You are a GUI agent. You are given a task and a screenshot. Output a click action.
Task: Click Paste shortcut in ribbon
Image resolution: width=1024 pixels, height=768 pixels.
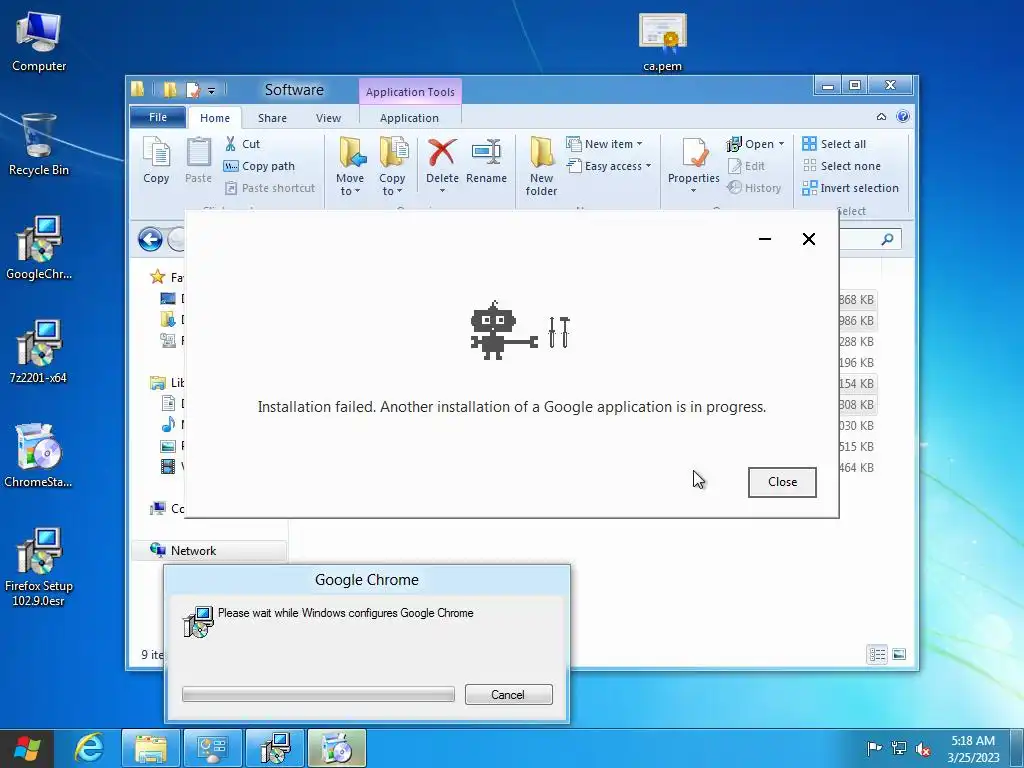coord(270,188)
